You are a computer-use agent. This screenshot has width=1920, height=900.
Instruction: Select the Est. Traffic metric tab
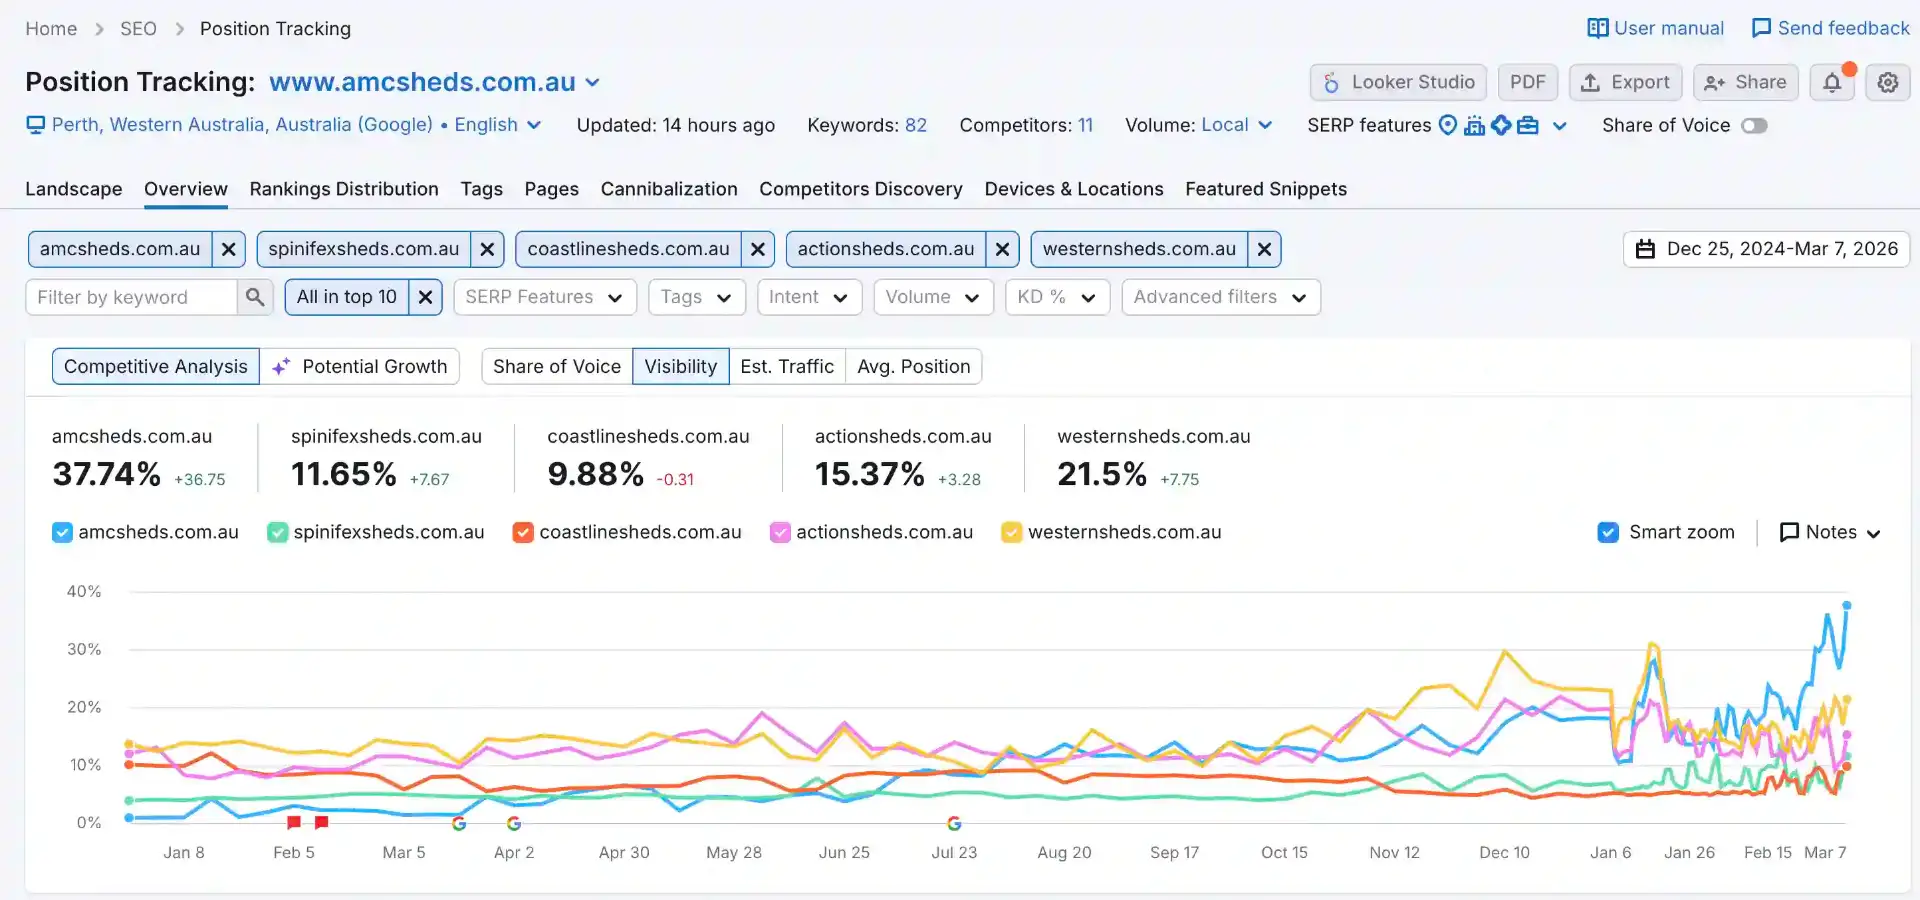[787, 367]
